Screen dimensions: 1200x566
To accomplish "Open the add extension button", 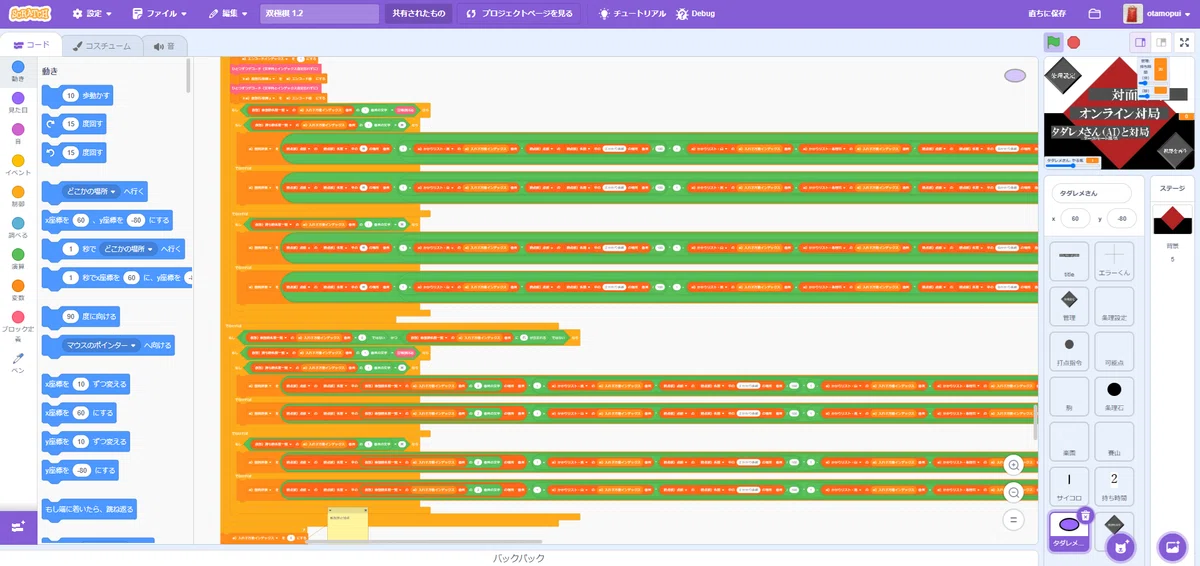I will pos(18,526).
